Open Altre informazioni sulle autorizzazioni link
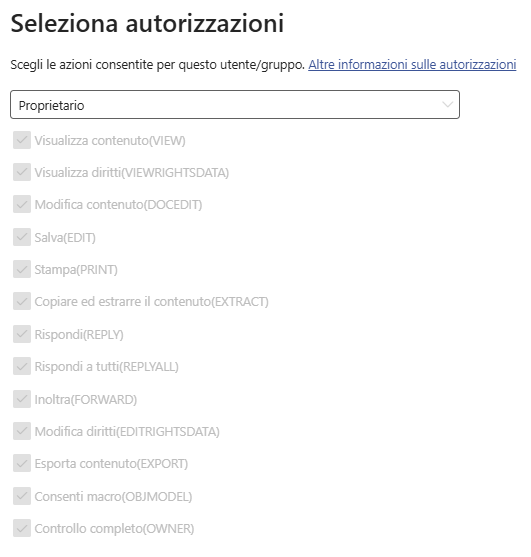This screenshot has width=531, height=557. (412, 65)
